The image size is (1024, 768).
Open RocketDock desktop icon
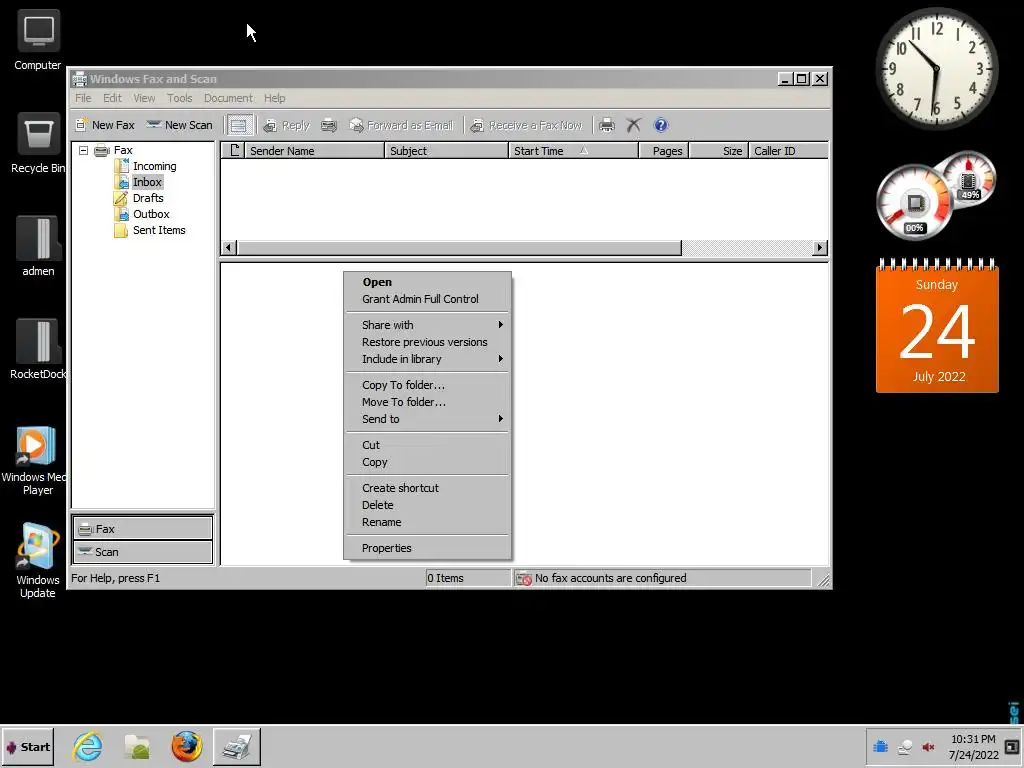pyautogui.click(x=38, y=349)
